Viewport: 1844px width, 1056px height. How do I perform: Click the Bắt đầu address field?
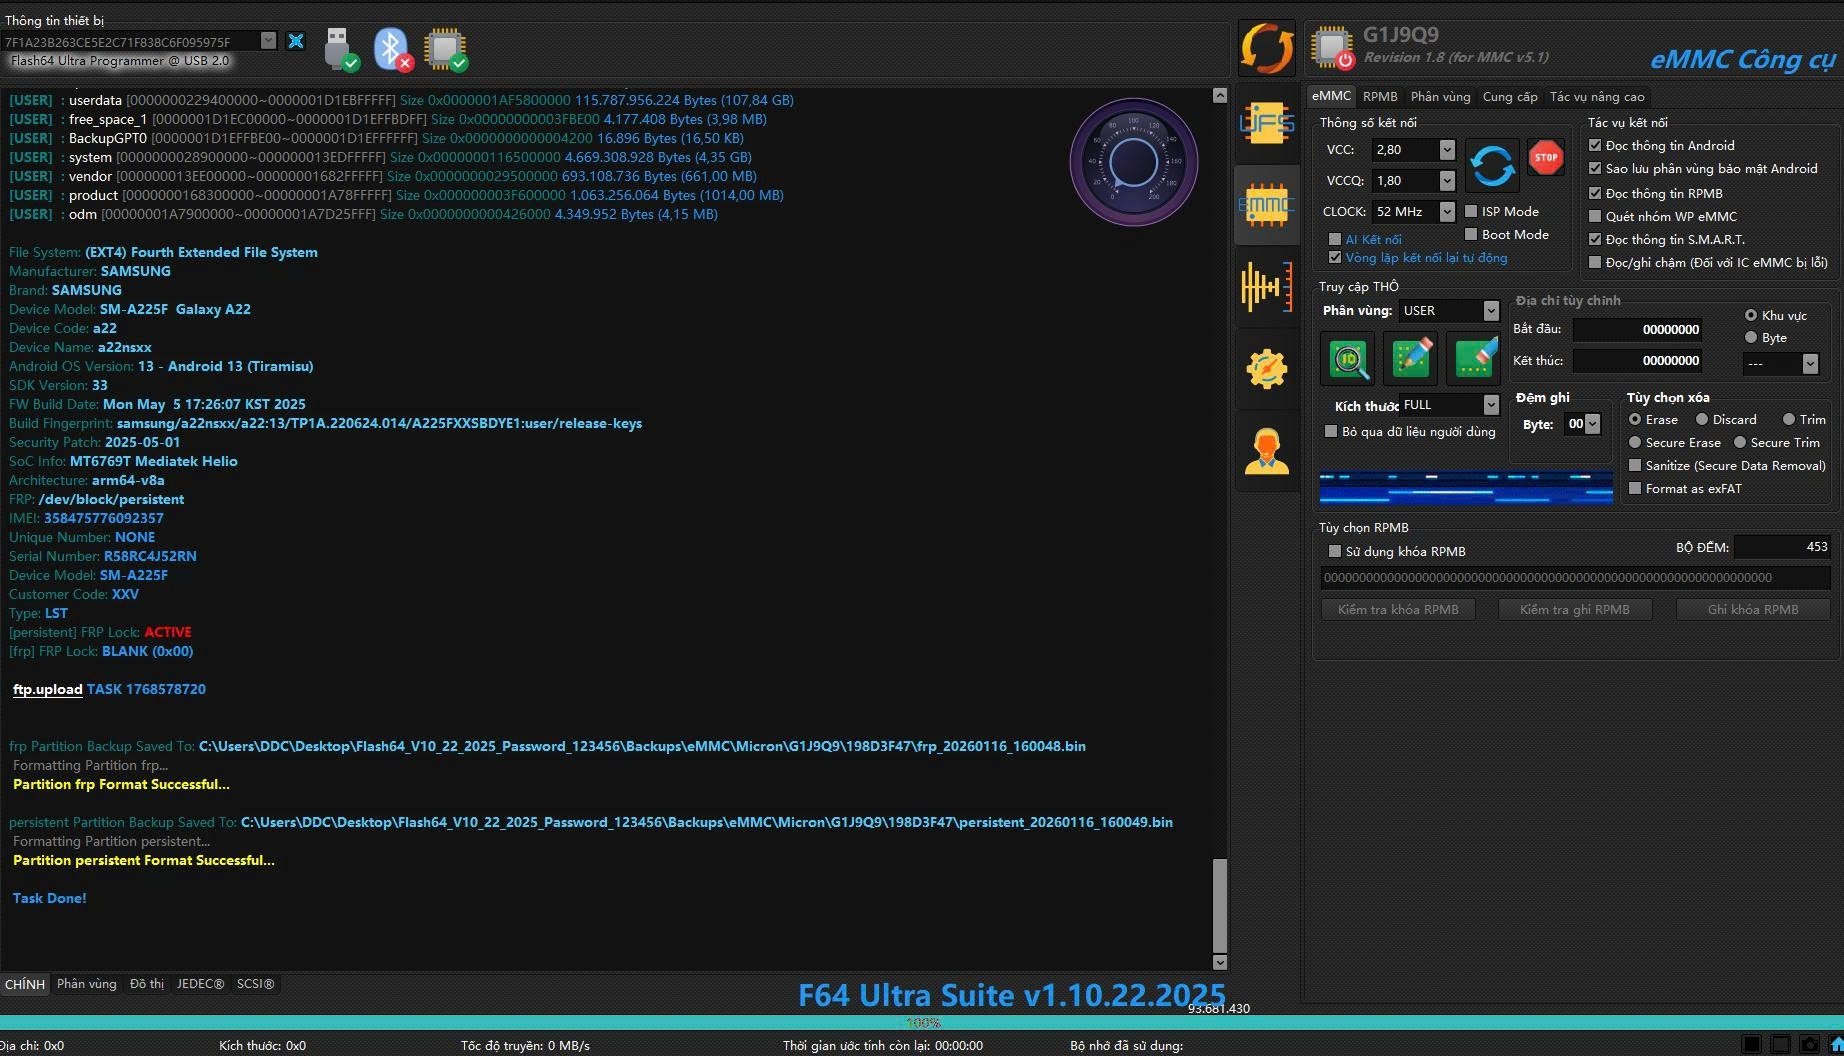(x=1638, y=329)
